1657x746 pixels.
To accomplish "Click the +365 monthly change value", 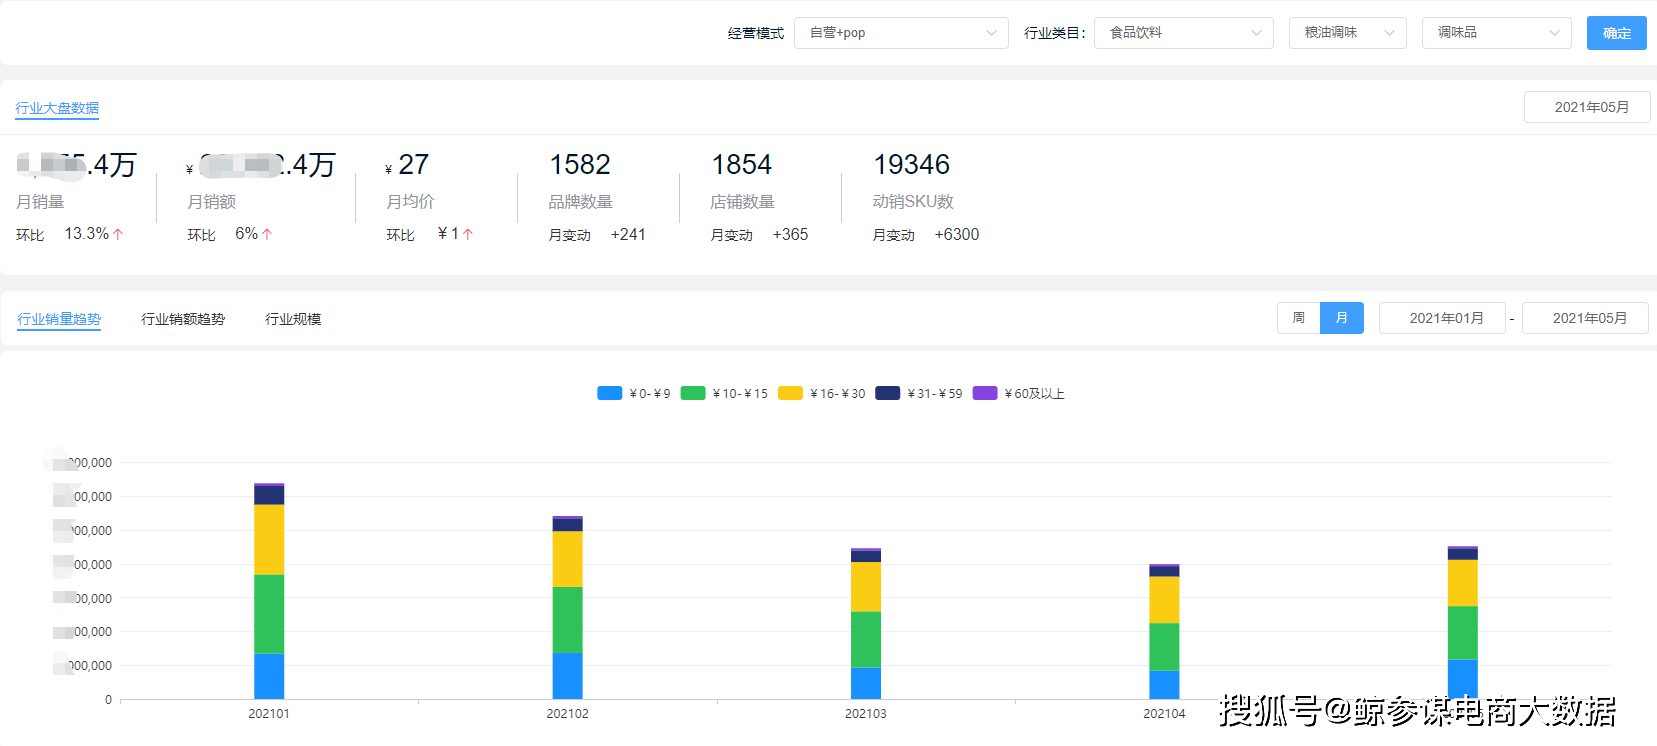I will point(790,234).
